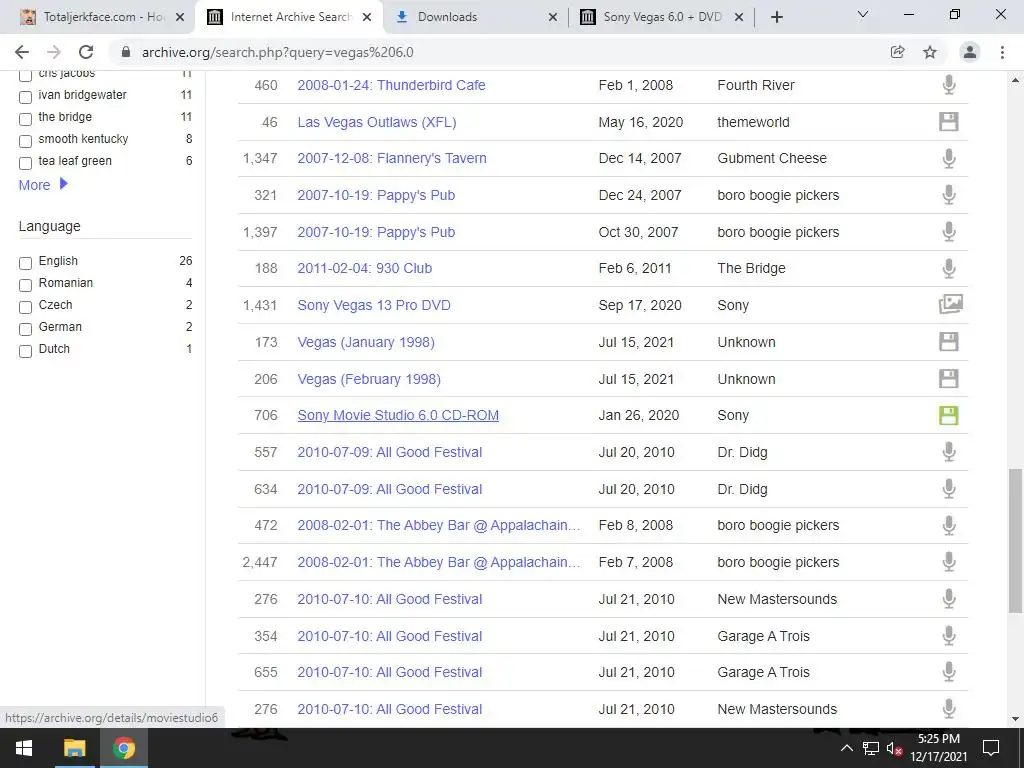The width and height of the screenshot is (1024, 768).
Task: Open the taskbar clock and date
Action: pos(938,748)
